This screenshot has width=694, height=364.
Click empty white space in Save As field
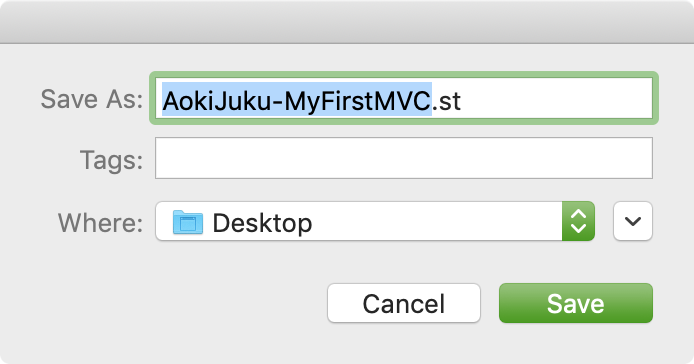(x=556, y=98)
